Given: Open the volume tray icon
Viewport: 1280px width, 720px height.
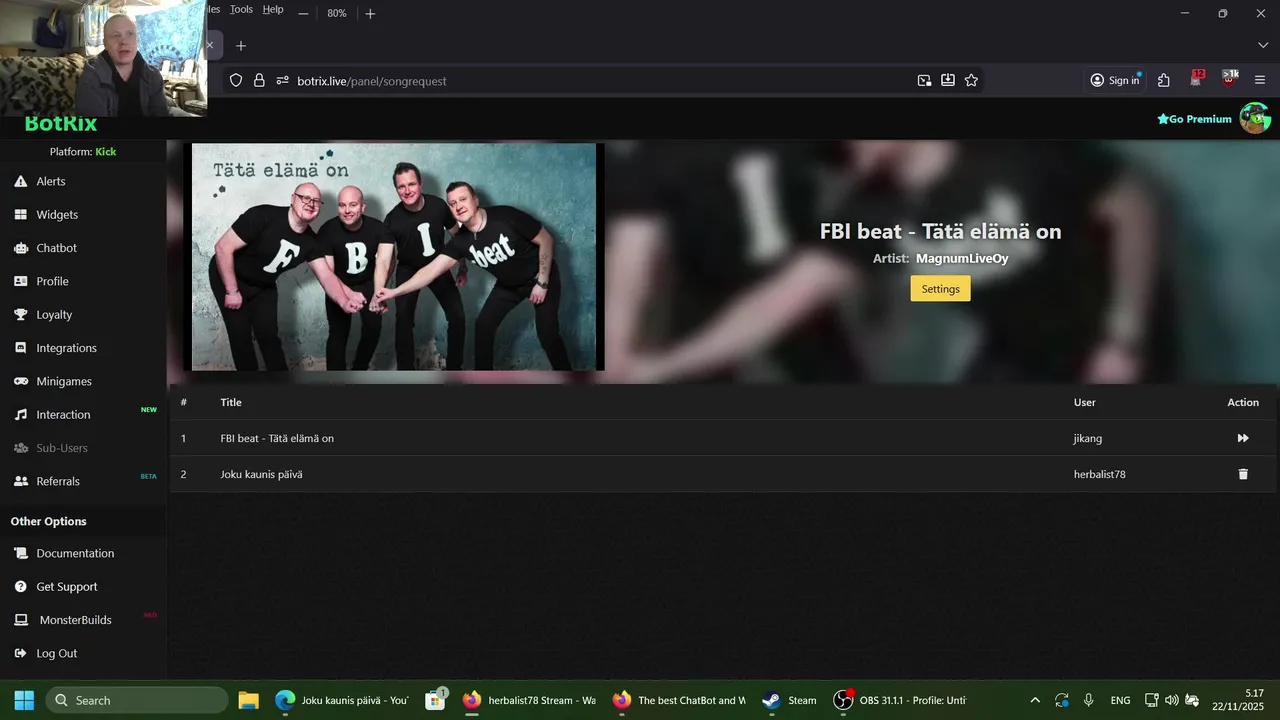Looking at the screenshot, I should pos(1172,700).
